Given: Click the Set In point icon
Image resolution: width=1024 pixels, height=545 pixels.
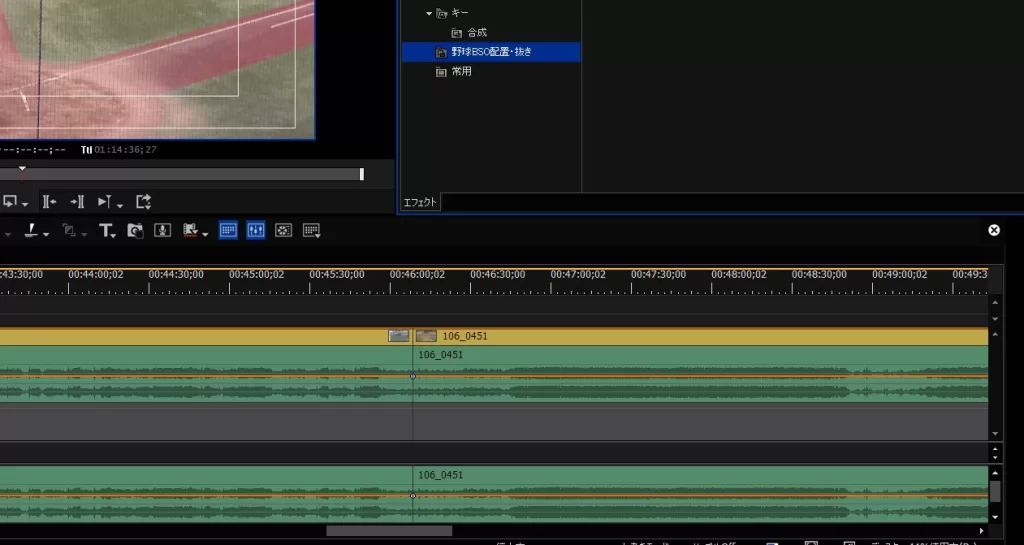Looking at the screenshot, I should coord(49,202).
